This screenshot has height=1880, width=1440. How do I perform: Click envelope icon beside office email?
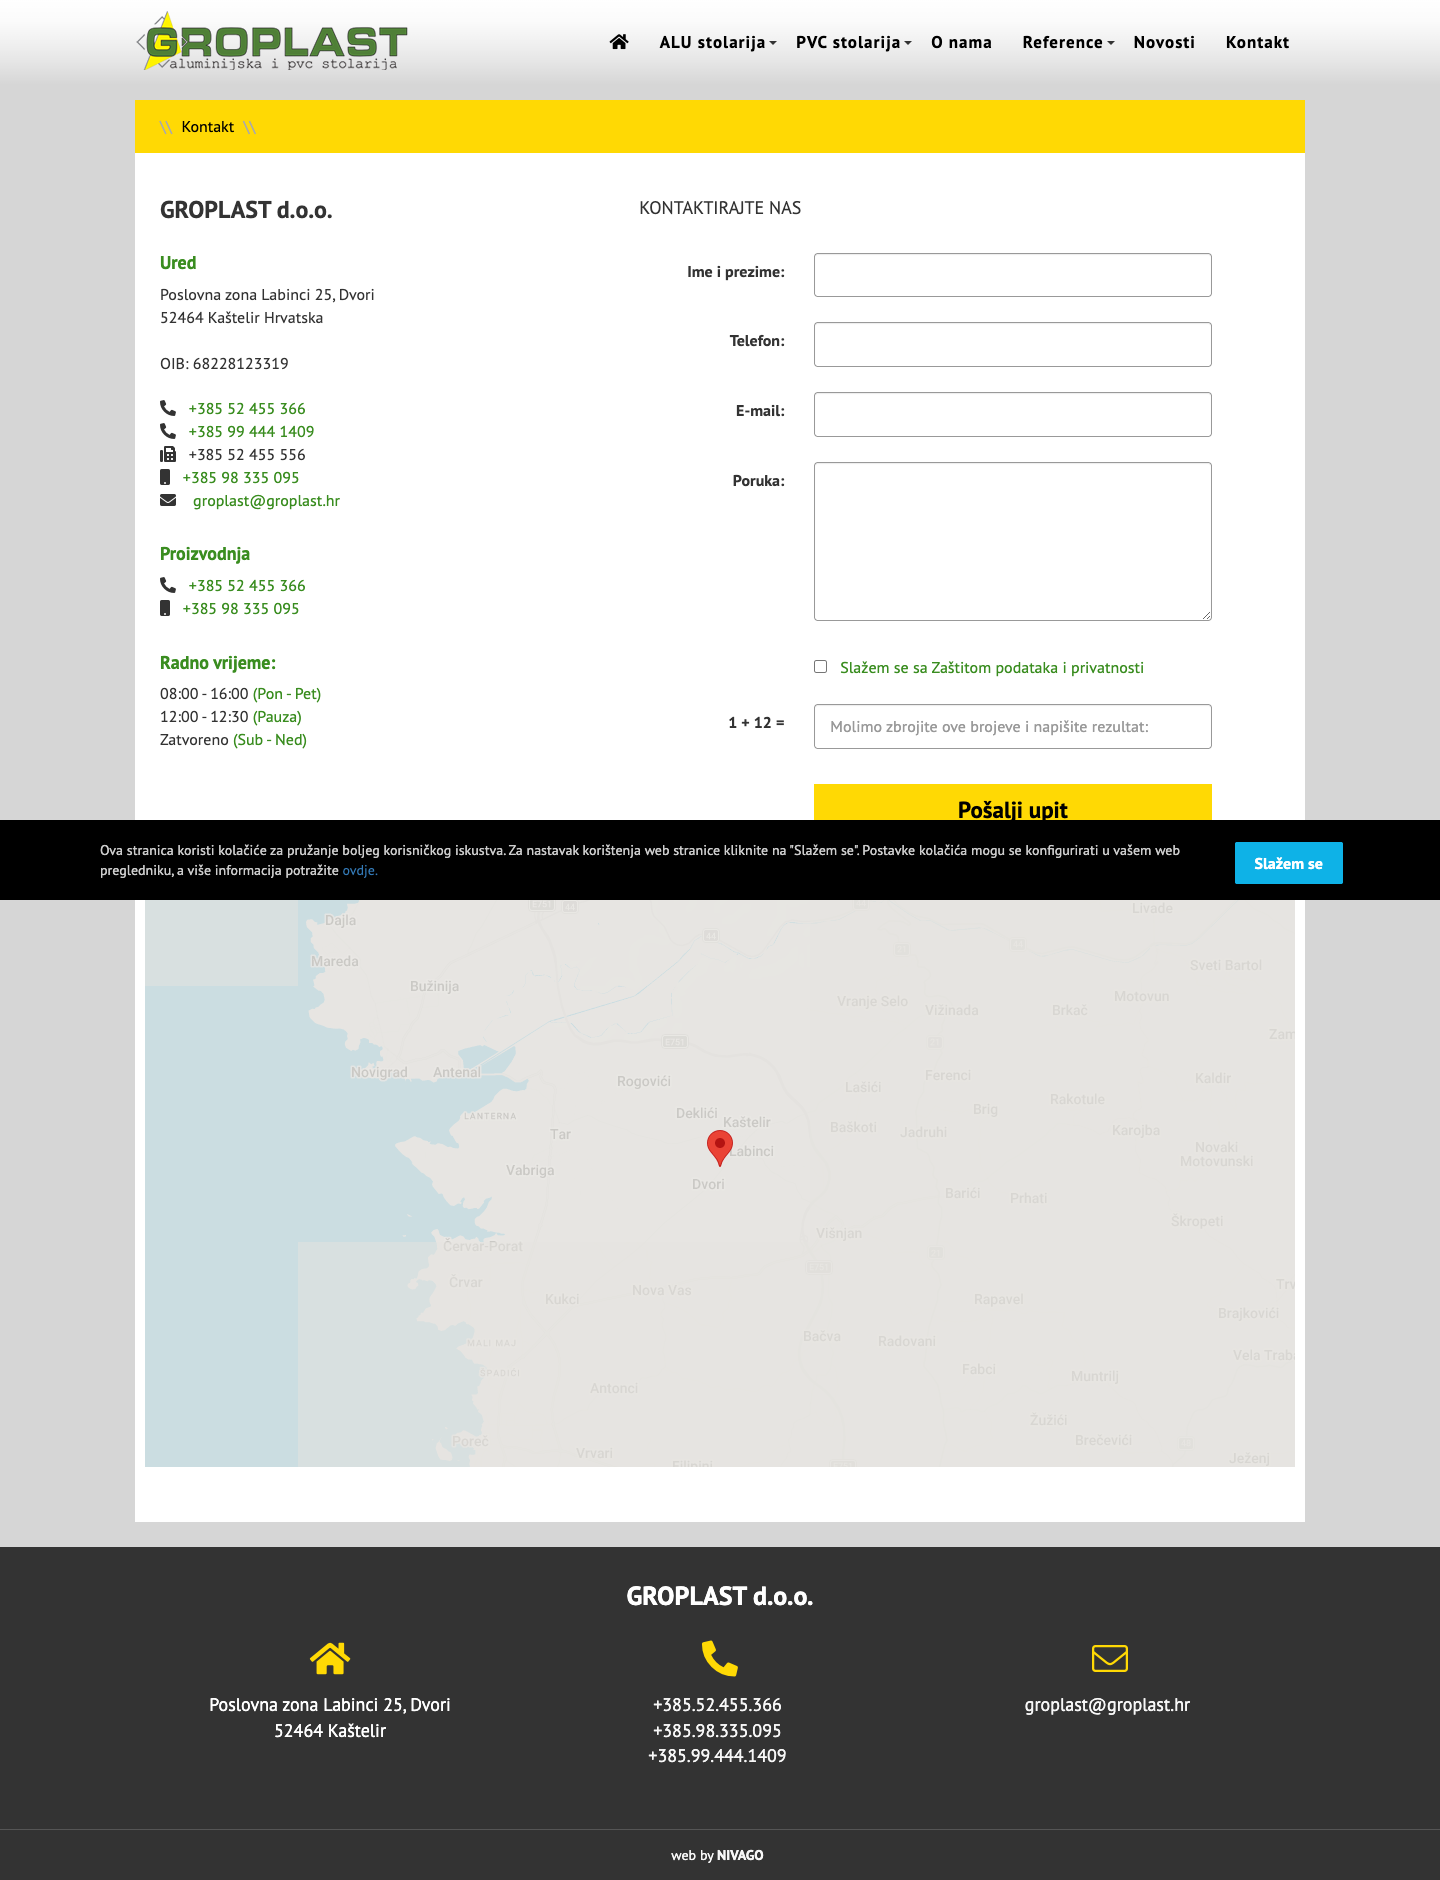[x=168, y=500]
